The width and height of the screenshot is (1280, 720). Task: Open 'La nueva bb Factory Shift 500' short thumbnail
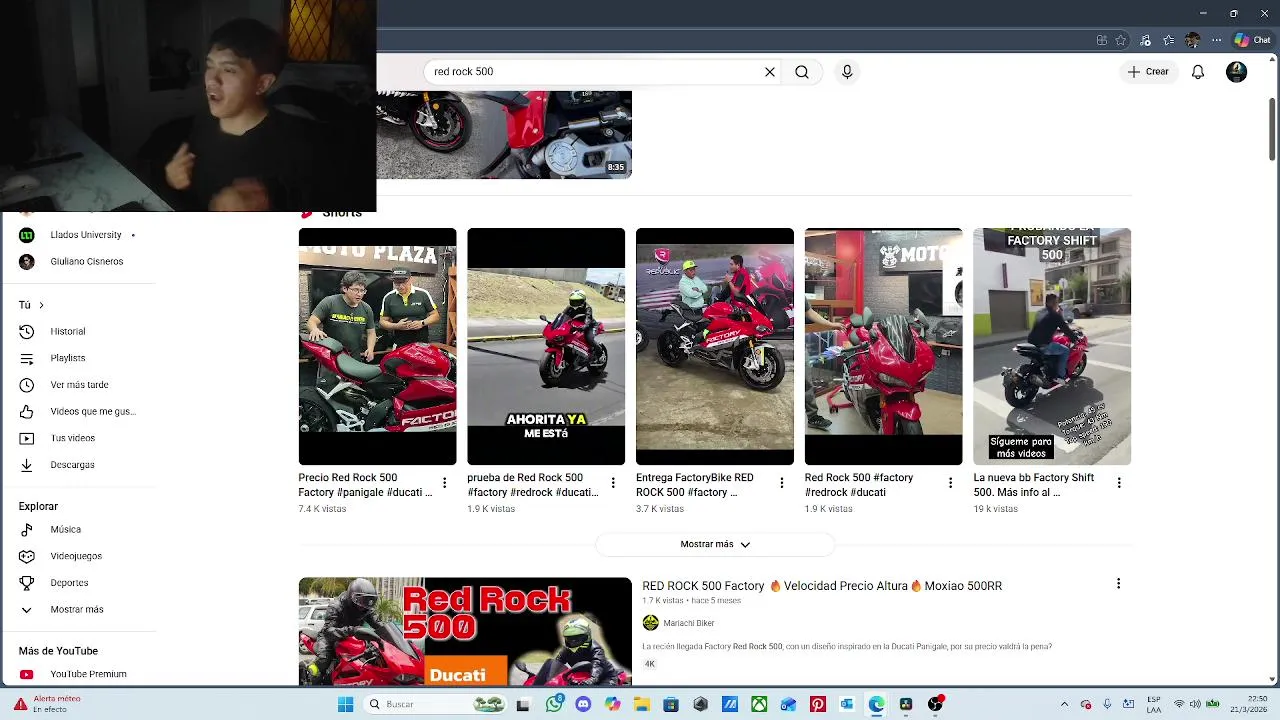1052,346
